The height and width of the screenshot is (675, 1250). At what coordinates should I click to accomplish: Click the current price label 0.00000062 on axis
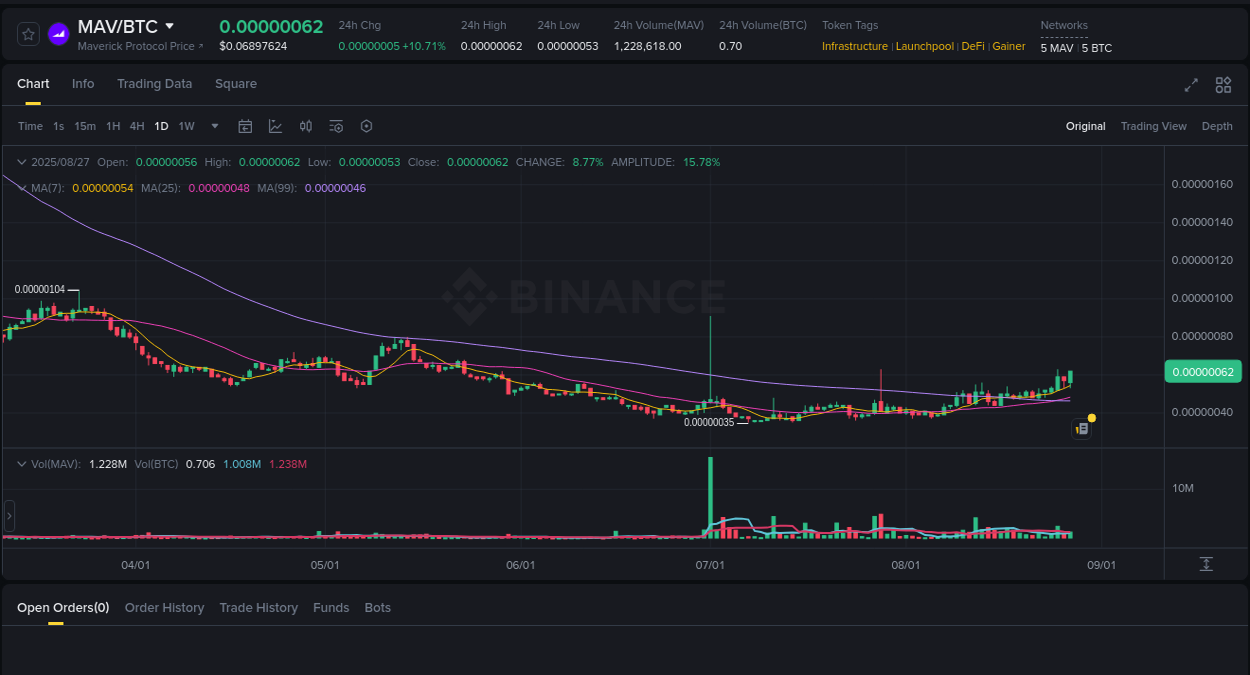(x=1203, y=372)
